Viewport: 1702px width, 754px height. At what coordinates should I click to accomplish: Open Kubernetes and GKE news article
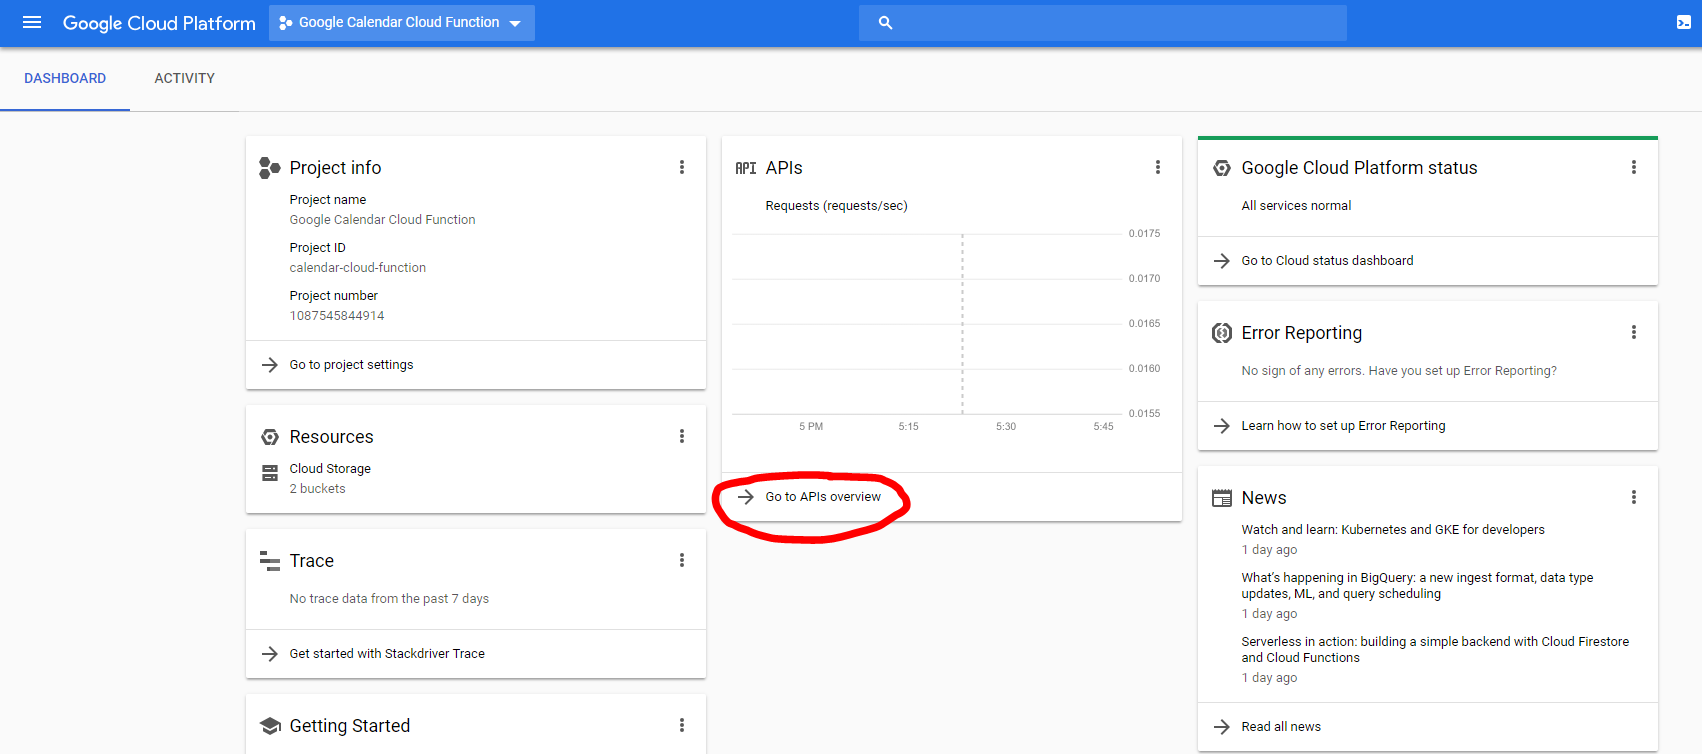[1393, 530]
